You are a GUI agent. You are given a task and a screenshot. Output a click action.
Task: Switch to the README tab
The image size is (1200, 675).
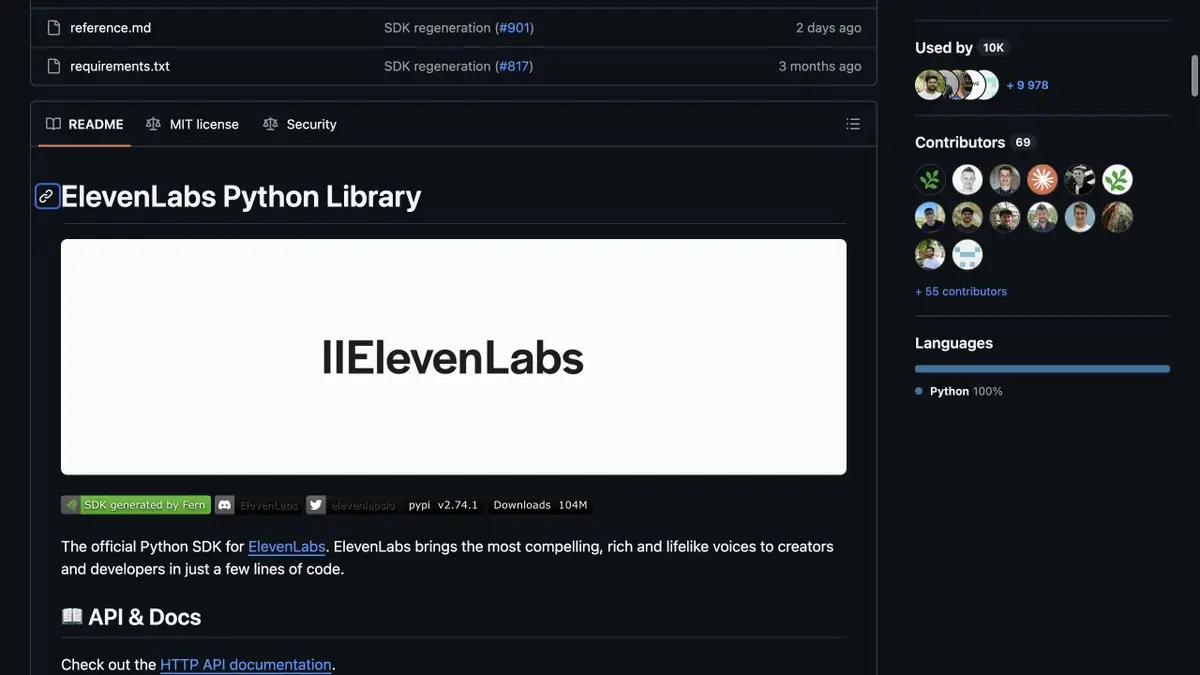85,124
